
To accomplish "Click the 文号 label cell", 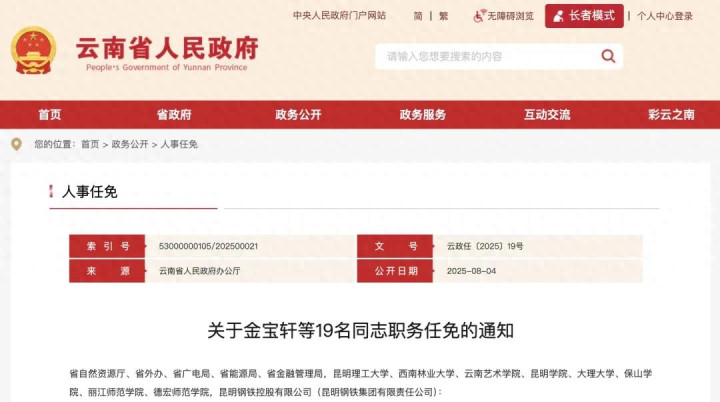I will tap(395, 246).
